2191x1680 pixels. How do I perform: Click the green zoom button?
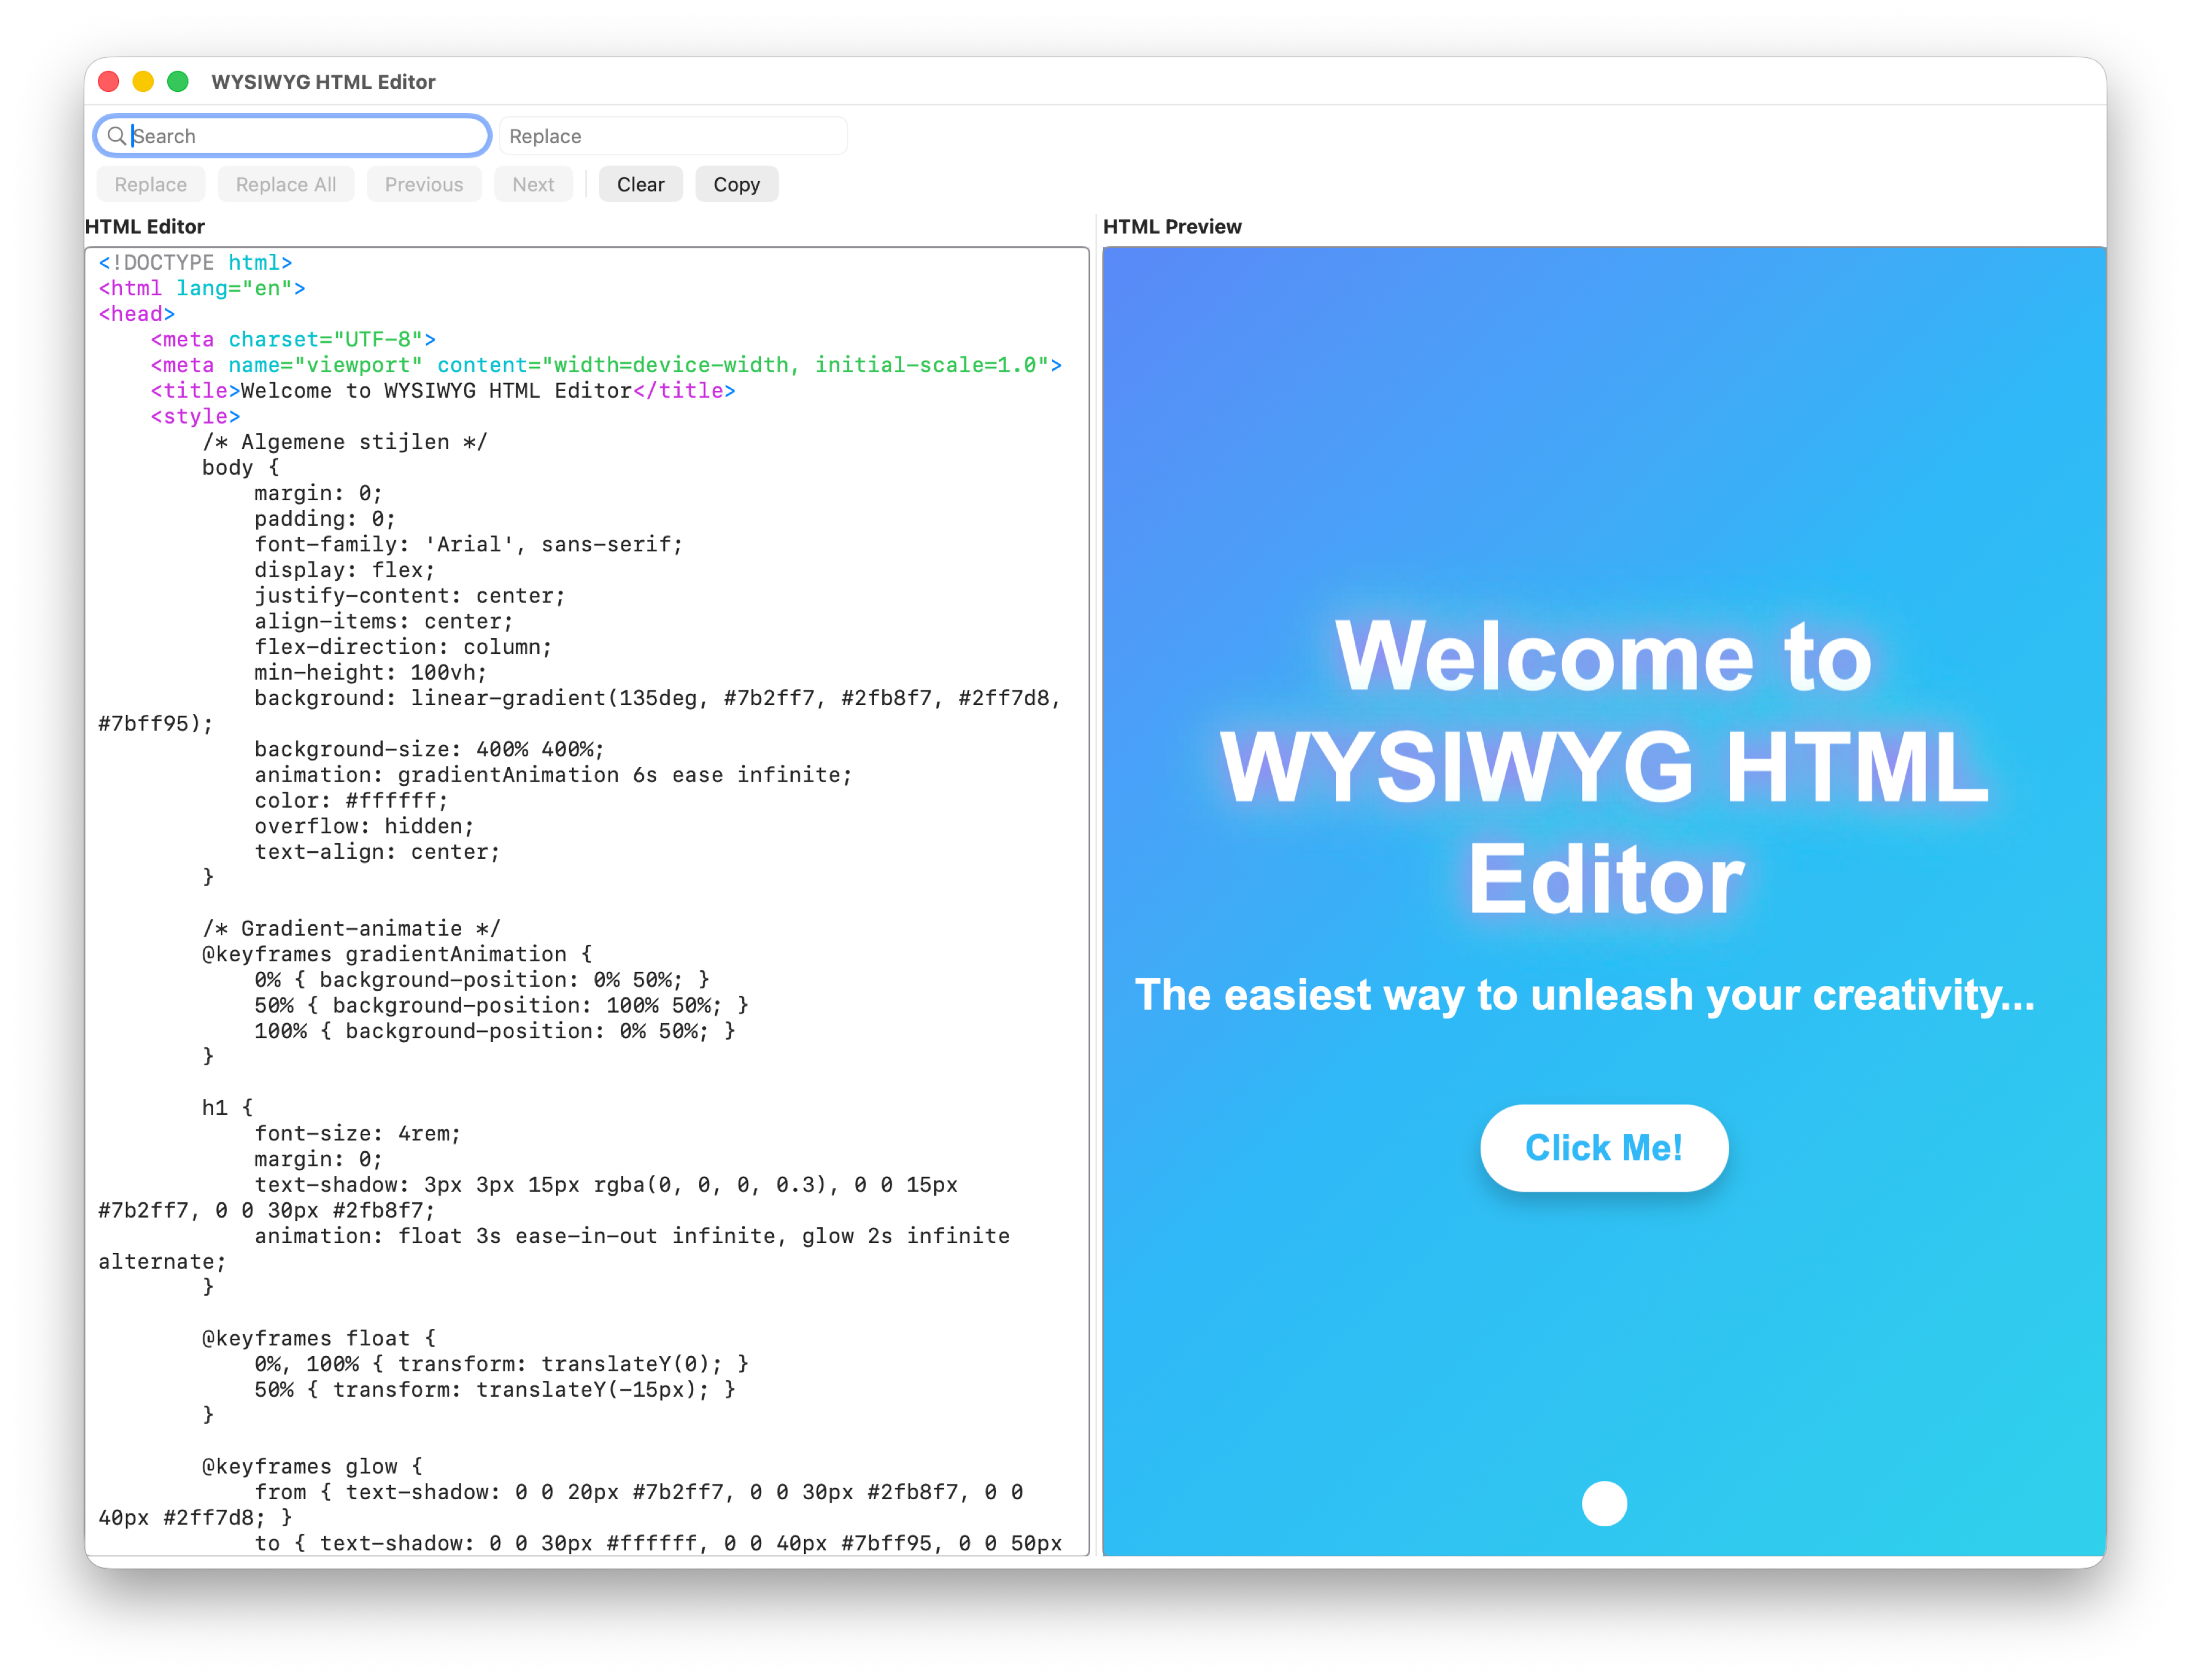(x=177, y=81)
